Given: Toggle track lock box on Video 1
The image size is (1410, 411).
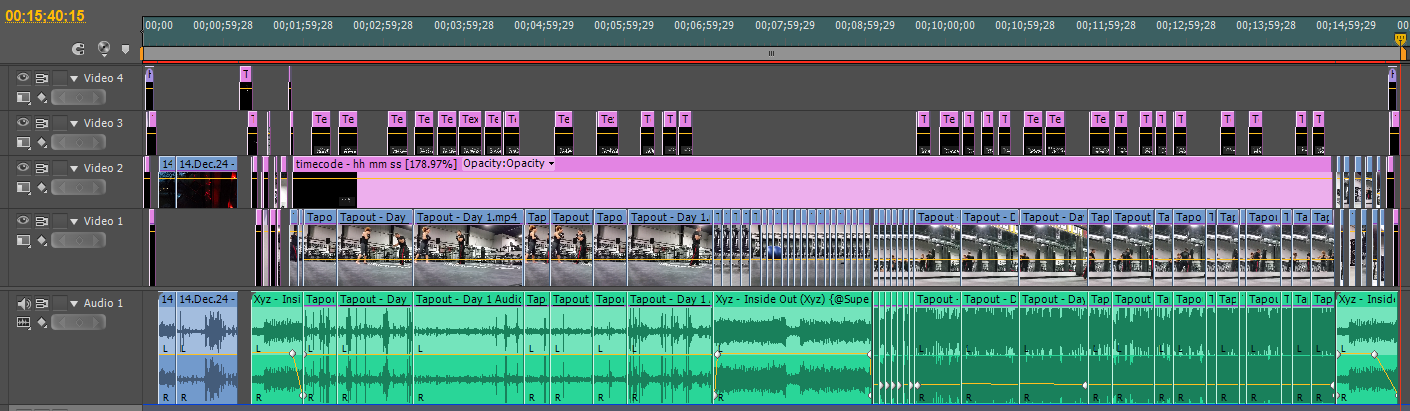Looking at the screenshot, I should (59, 221).
